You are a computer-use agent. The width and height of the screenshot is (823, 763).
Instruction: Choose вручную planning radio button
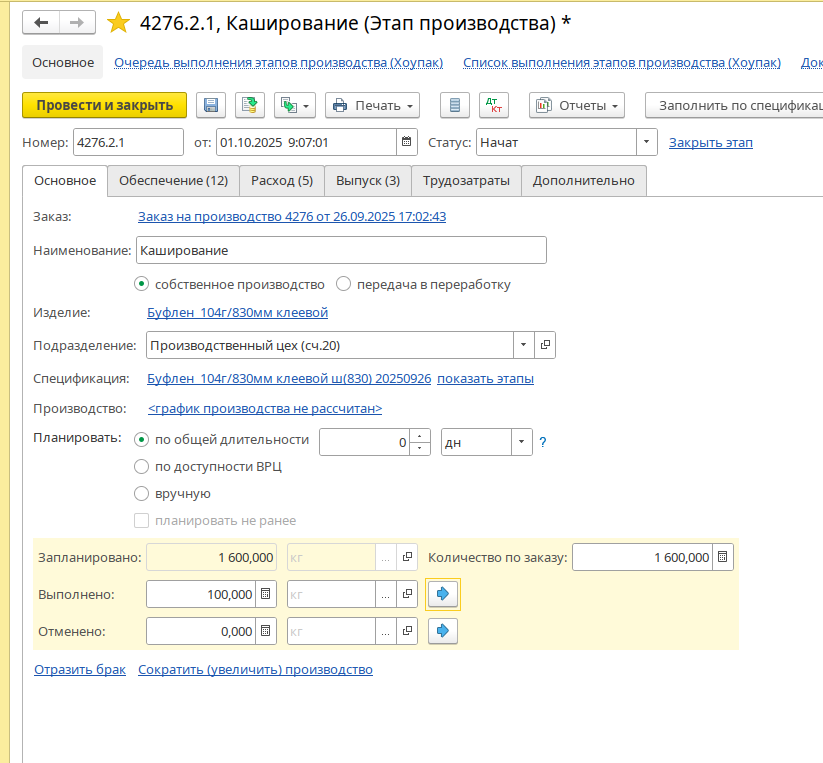[x=142, y=493]
